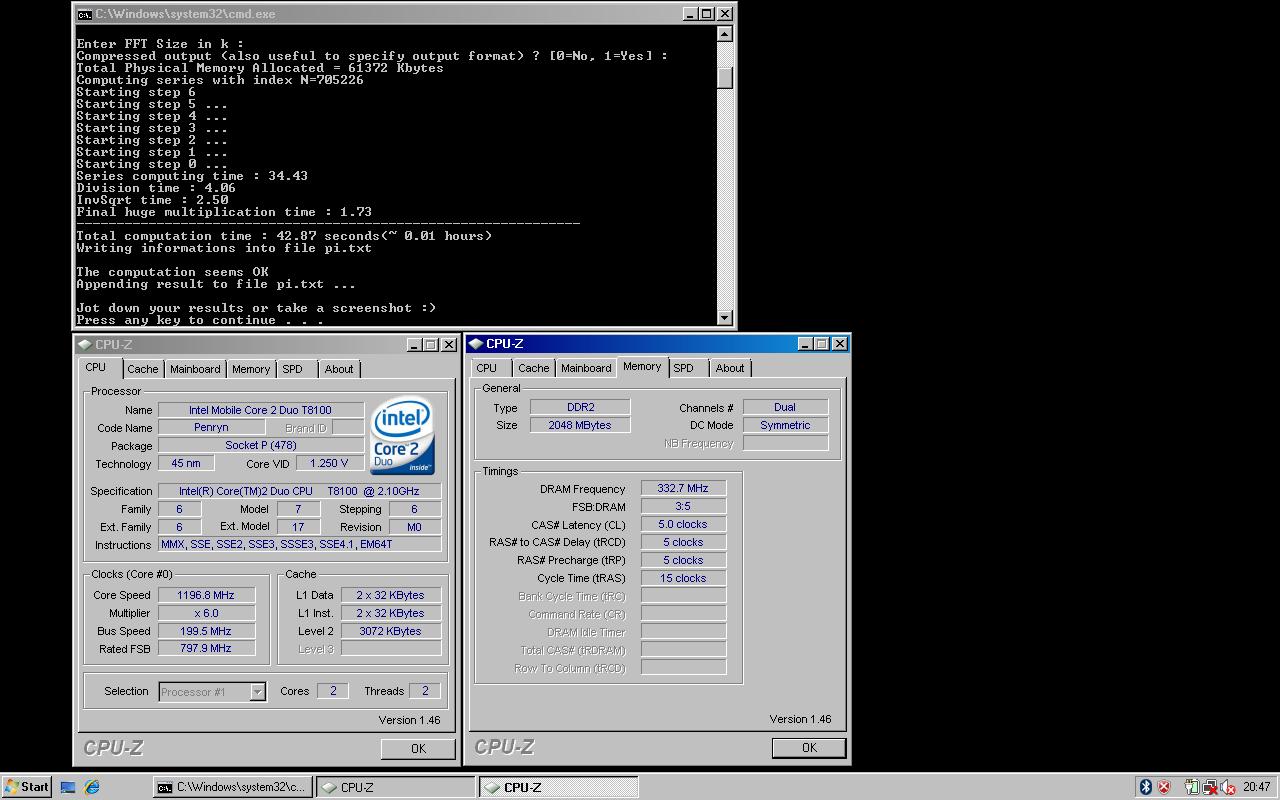Click Total computation time line in cmd
Screen dimensions: 1280x800
[x=284, y=236]
